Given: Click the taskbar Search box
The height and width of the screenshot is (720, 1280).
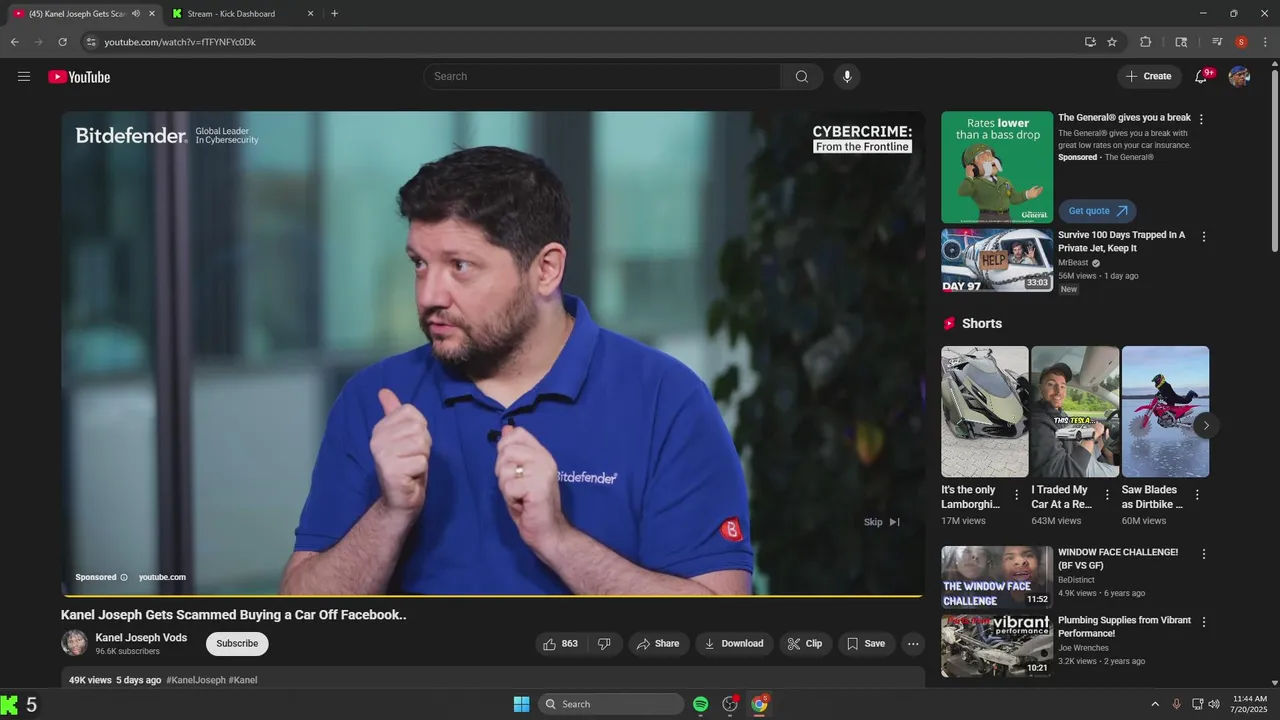Looking at the screenshot, I should point(611,704).
